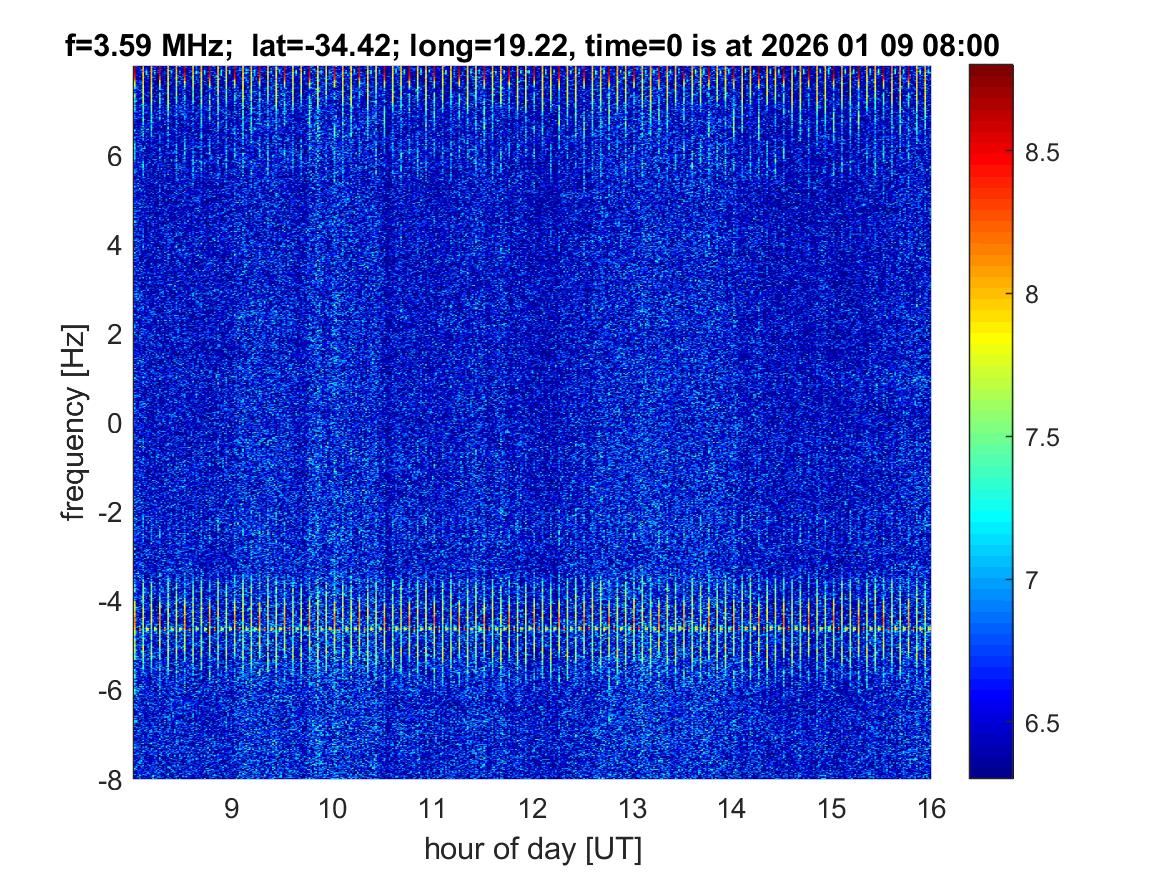The height and width of the screenshot is (875, 1167).
Task: Click spectrogram signal line at 12 UT
Action: tap(532, 629)
